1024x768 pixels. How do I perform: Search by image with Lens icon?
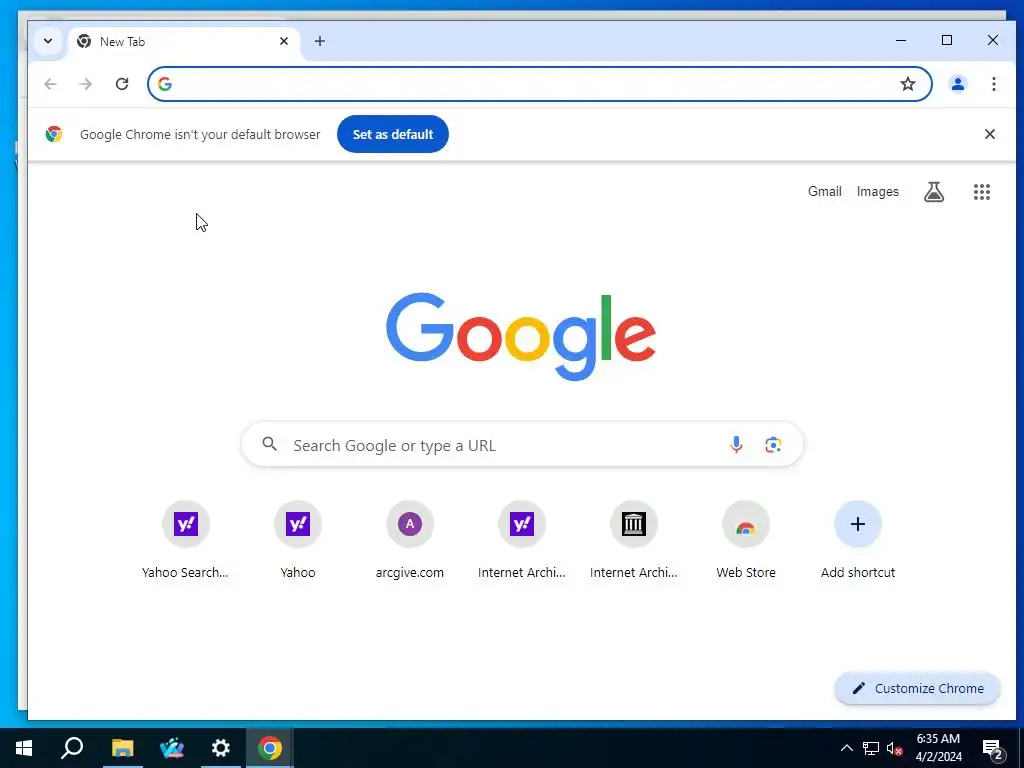click(773, 445)
